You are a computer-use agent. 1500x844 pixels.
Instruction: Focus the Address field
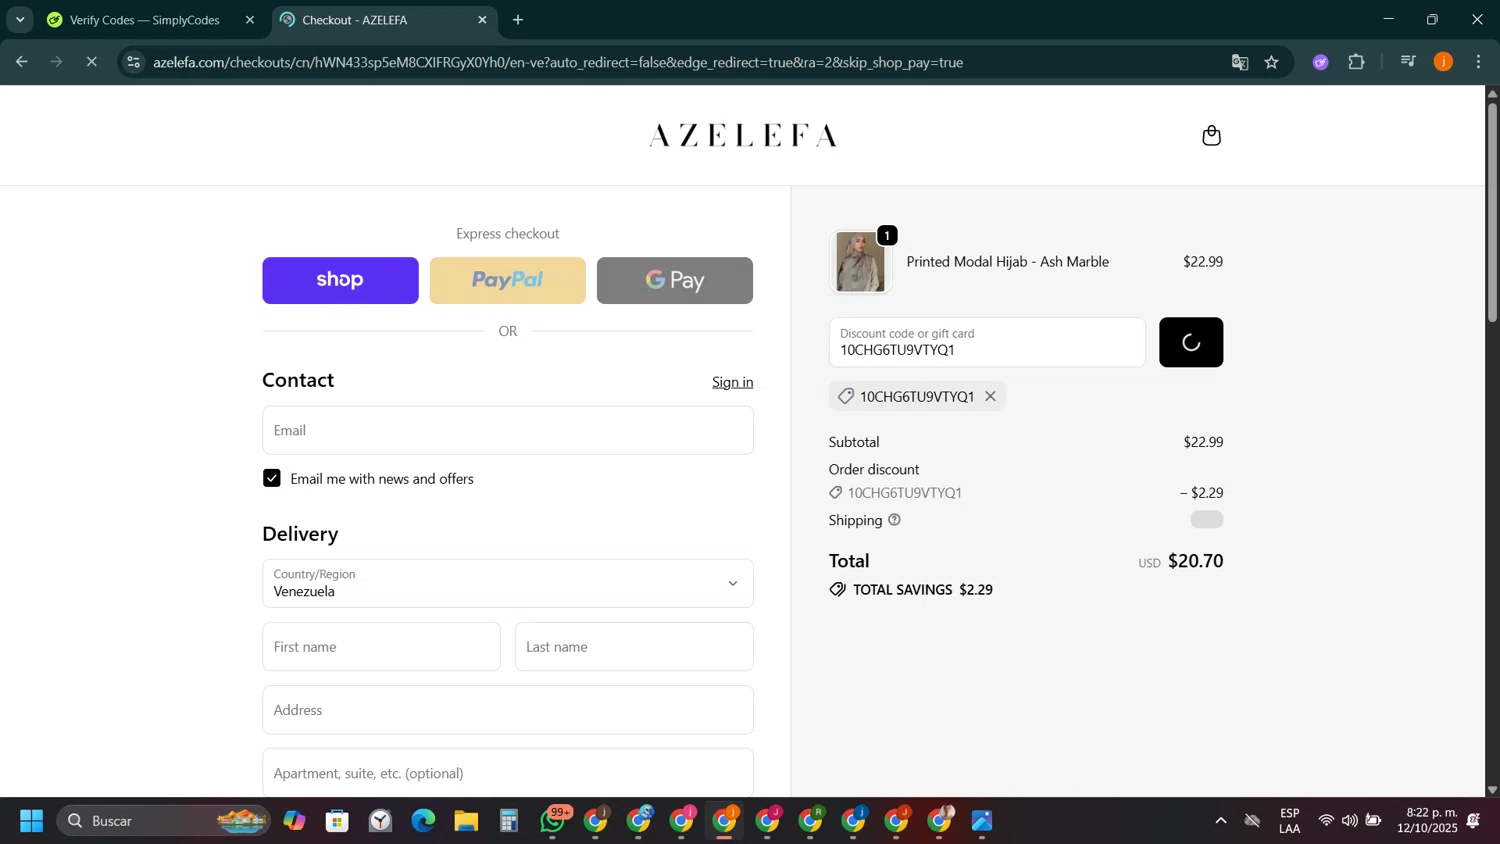508,710
